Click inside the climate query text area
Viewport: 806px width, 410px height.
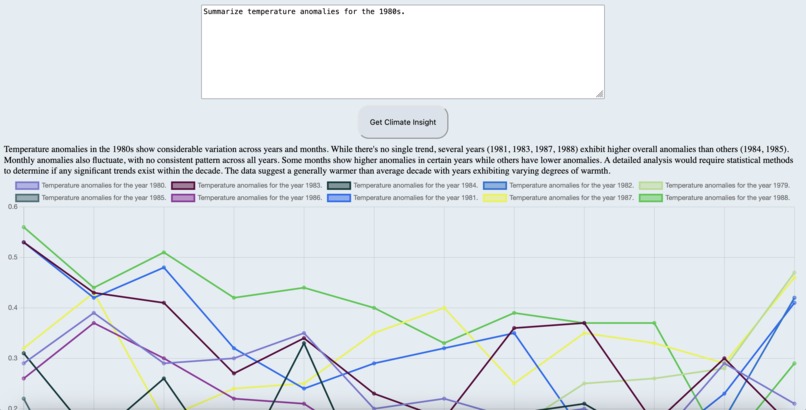(402, 51)
